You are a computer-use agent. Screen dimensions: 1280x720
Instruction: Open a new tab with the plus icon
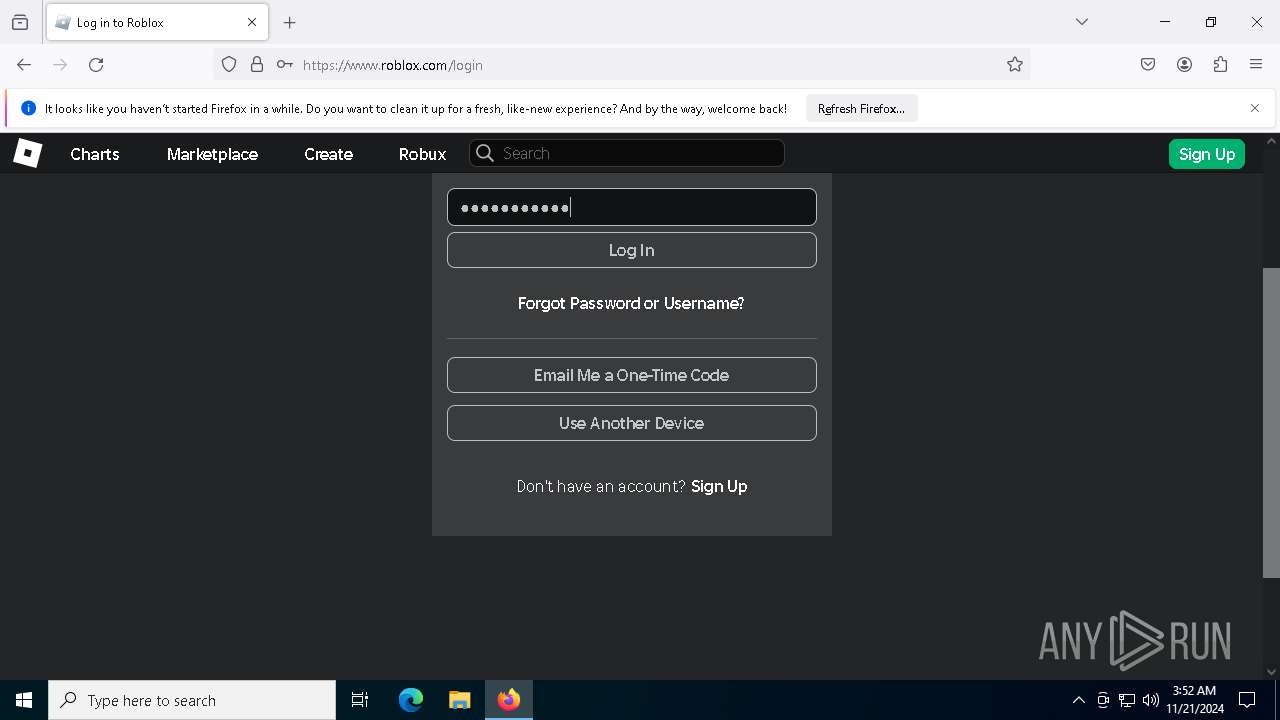click(x=290, y=22)
